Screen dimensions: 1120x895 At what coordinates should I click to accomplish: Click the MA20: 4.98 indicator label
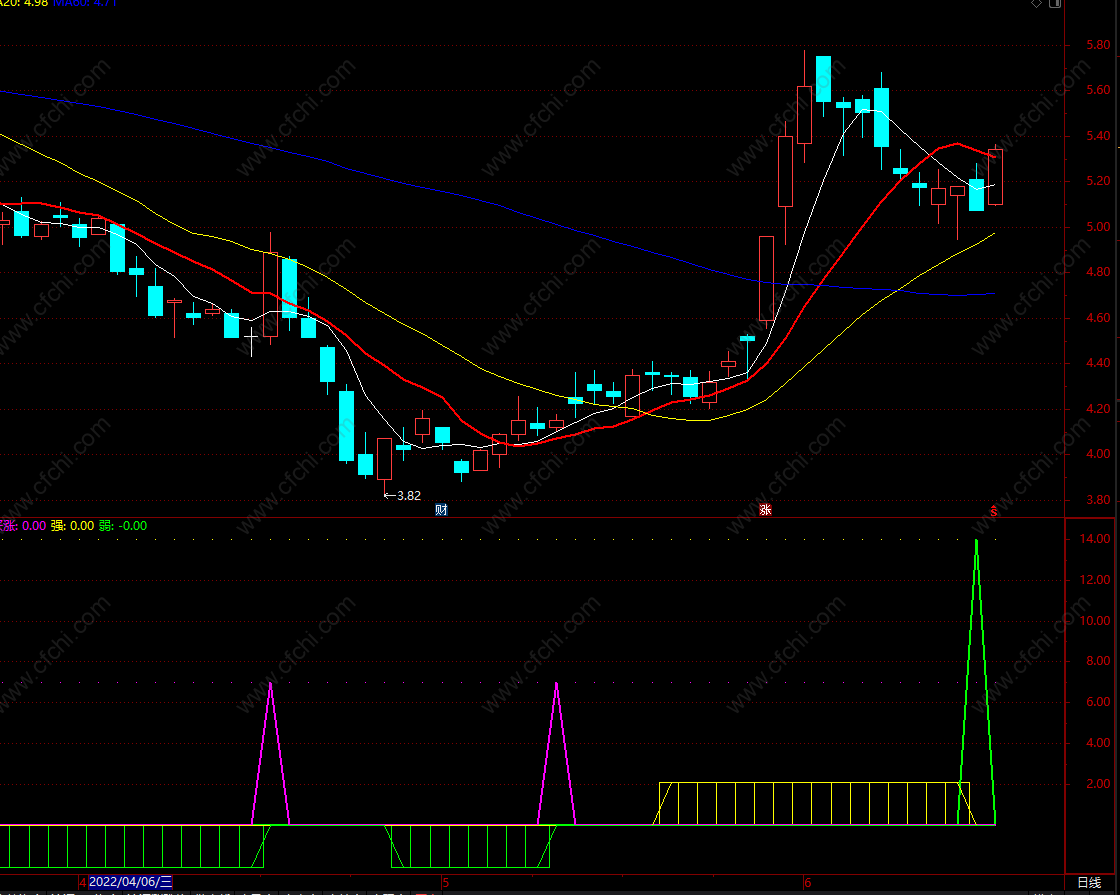click(x=24, y=3)
